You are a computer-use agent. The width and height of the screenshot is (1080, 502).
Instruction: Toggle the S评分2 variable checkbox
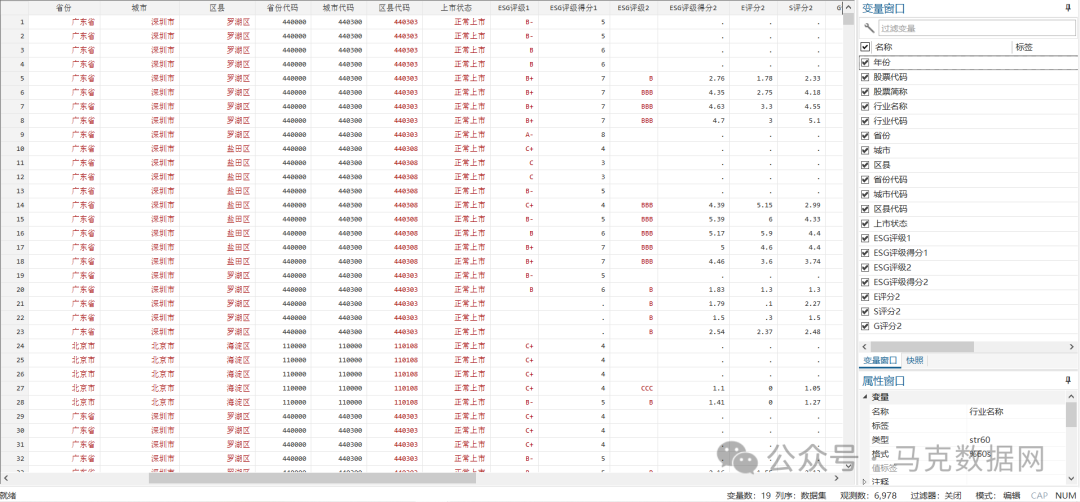(x=866, y=311)
